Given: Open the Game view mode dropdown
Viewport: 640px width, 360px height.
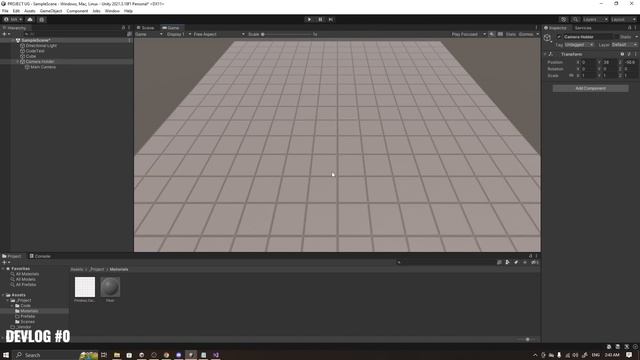Looking at the screenshot, I should 149,34.
